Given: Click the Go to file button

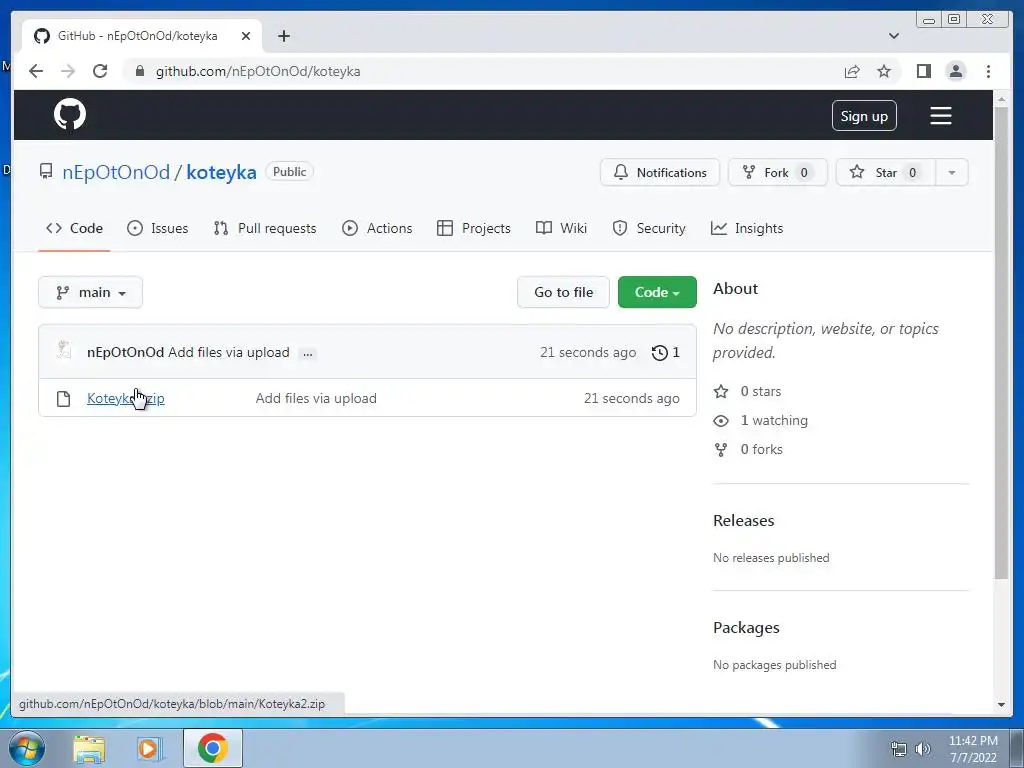Looking at the screenshot, I should point(563,292).
